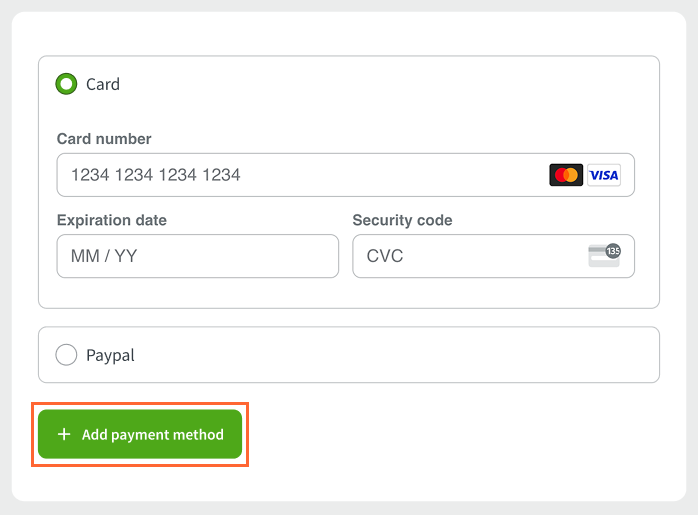Click the Add payment method button

(x=140, y=434)
